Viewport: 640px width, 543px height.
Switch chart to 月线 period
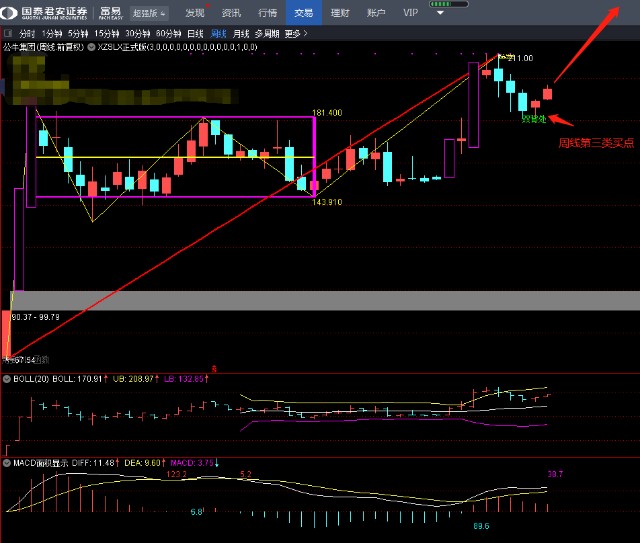point(241,33)
